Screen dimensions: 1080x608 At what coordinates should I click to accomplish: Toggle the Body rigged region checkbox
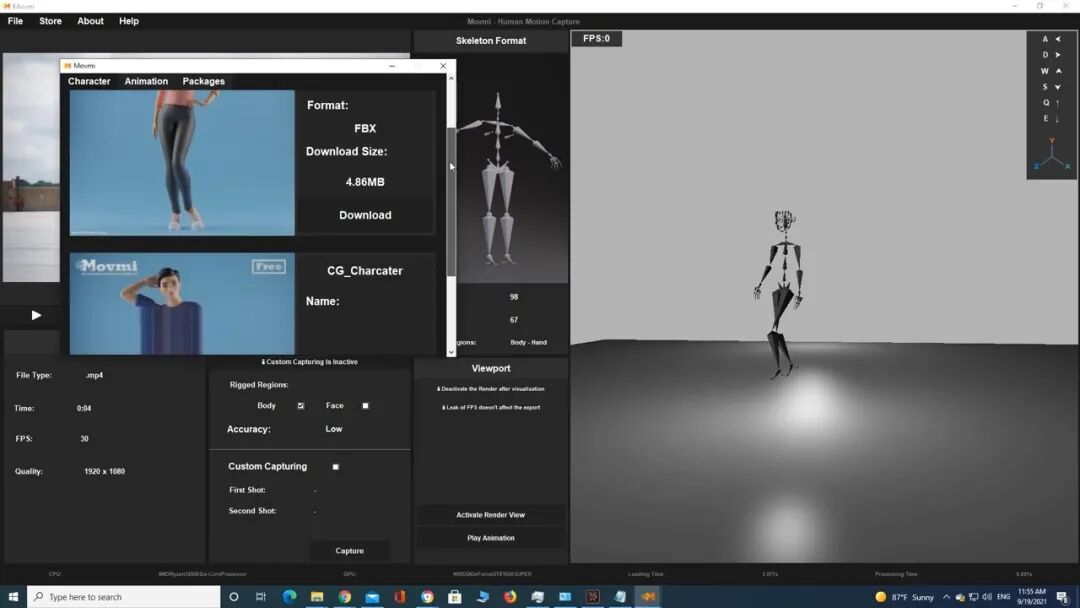[x=301, y=406]
